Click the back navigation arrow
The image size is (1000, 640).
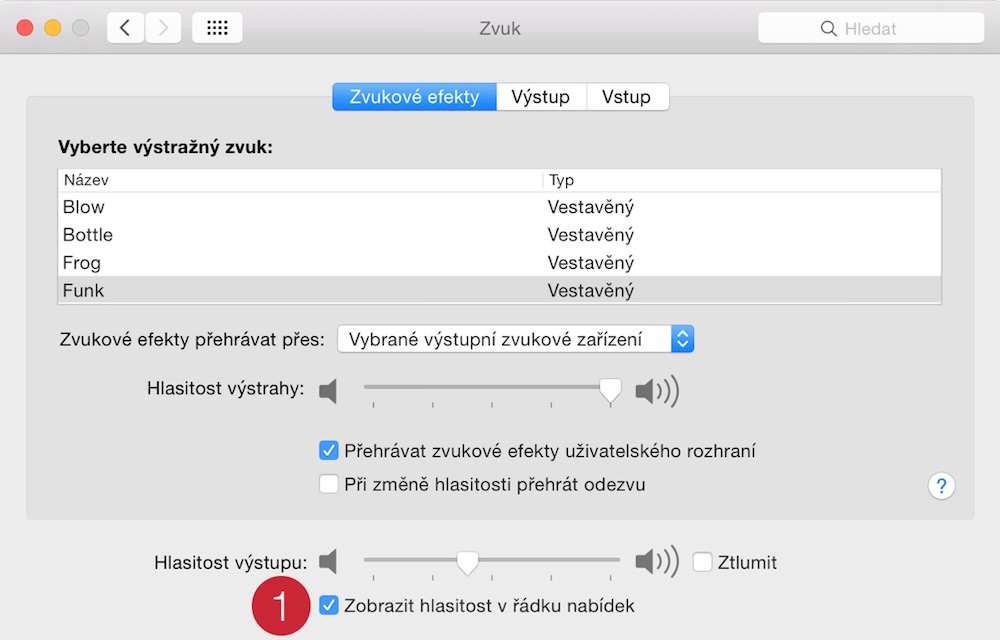[x=125, y=28]
